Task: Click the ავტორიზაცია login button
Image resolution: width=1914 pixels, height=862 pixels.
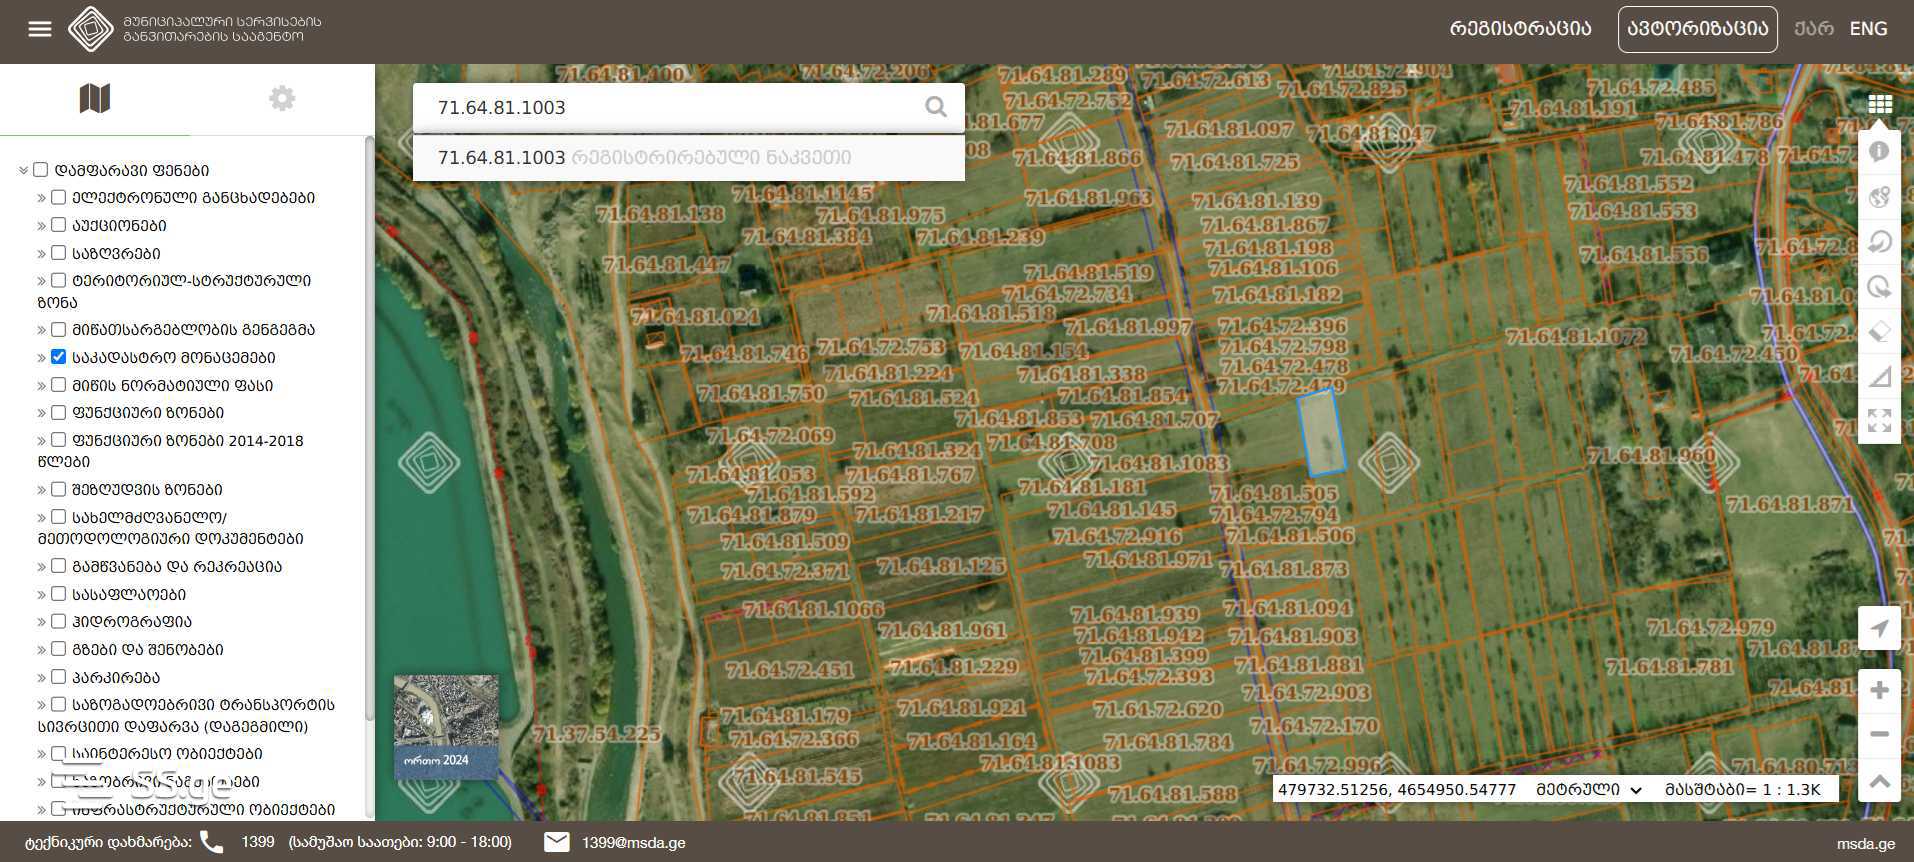Action: pos(1697,29)
